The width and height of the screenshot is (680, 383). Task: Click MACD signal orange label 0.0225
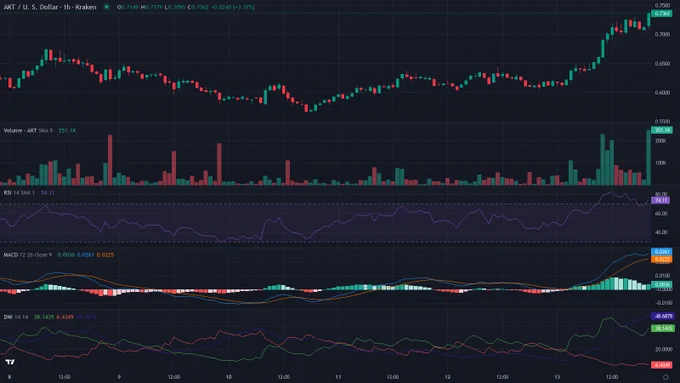662,259
